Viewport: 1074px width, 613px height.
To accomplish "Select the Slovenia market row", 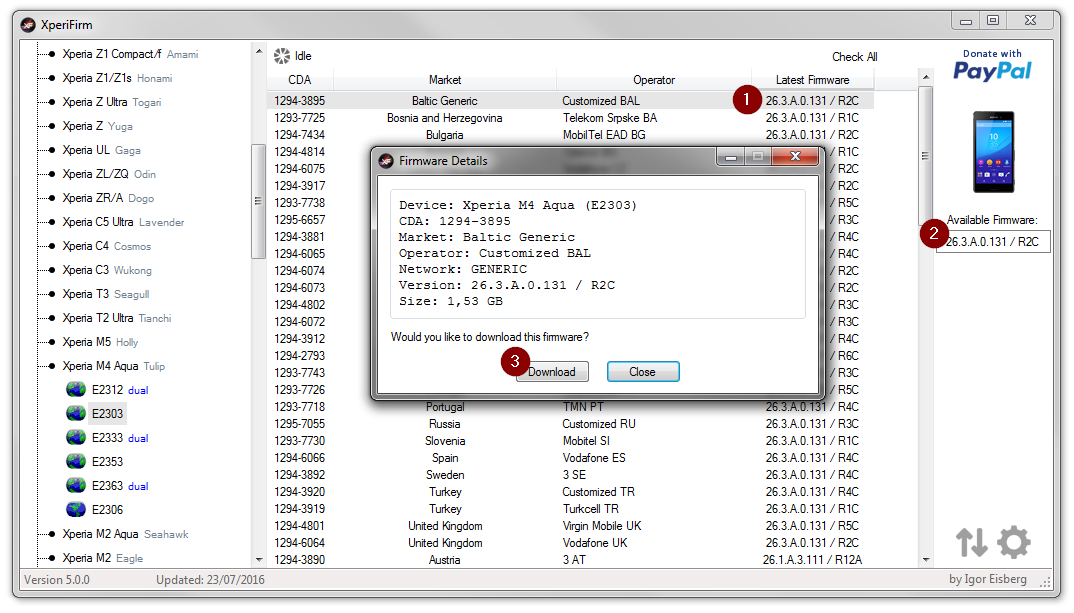I will 570,441.
